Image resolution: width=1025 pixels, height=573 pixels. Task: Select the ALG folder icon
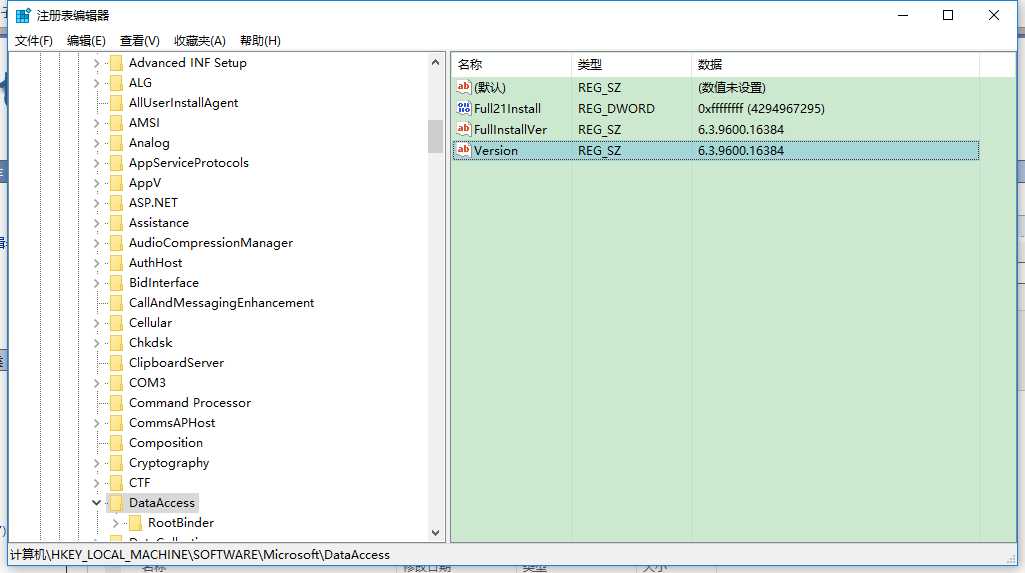pyautogui.click(x=116, y=83)
